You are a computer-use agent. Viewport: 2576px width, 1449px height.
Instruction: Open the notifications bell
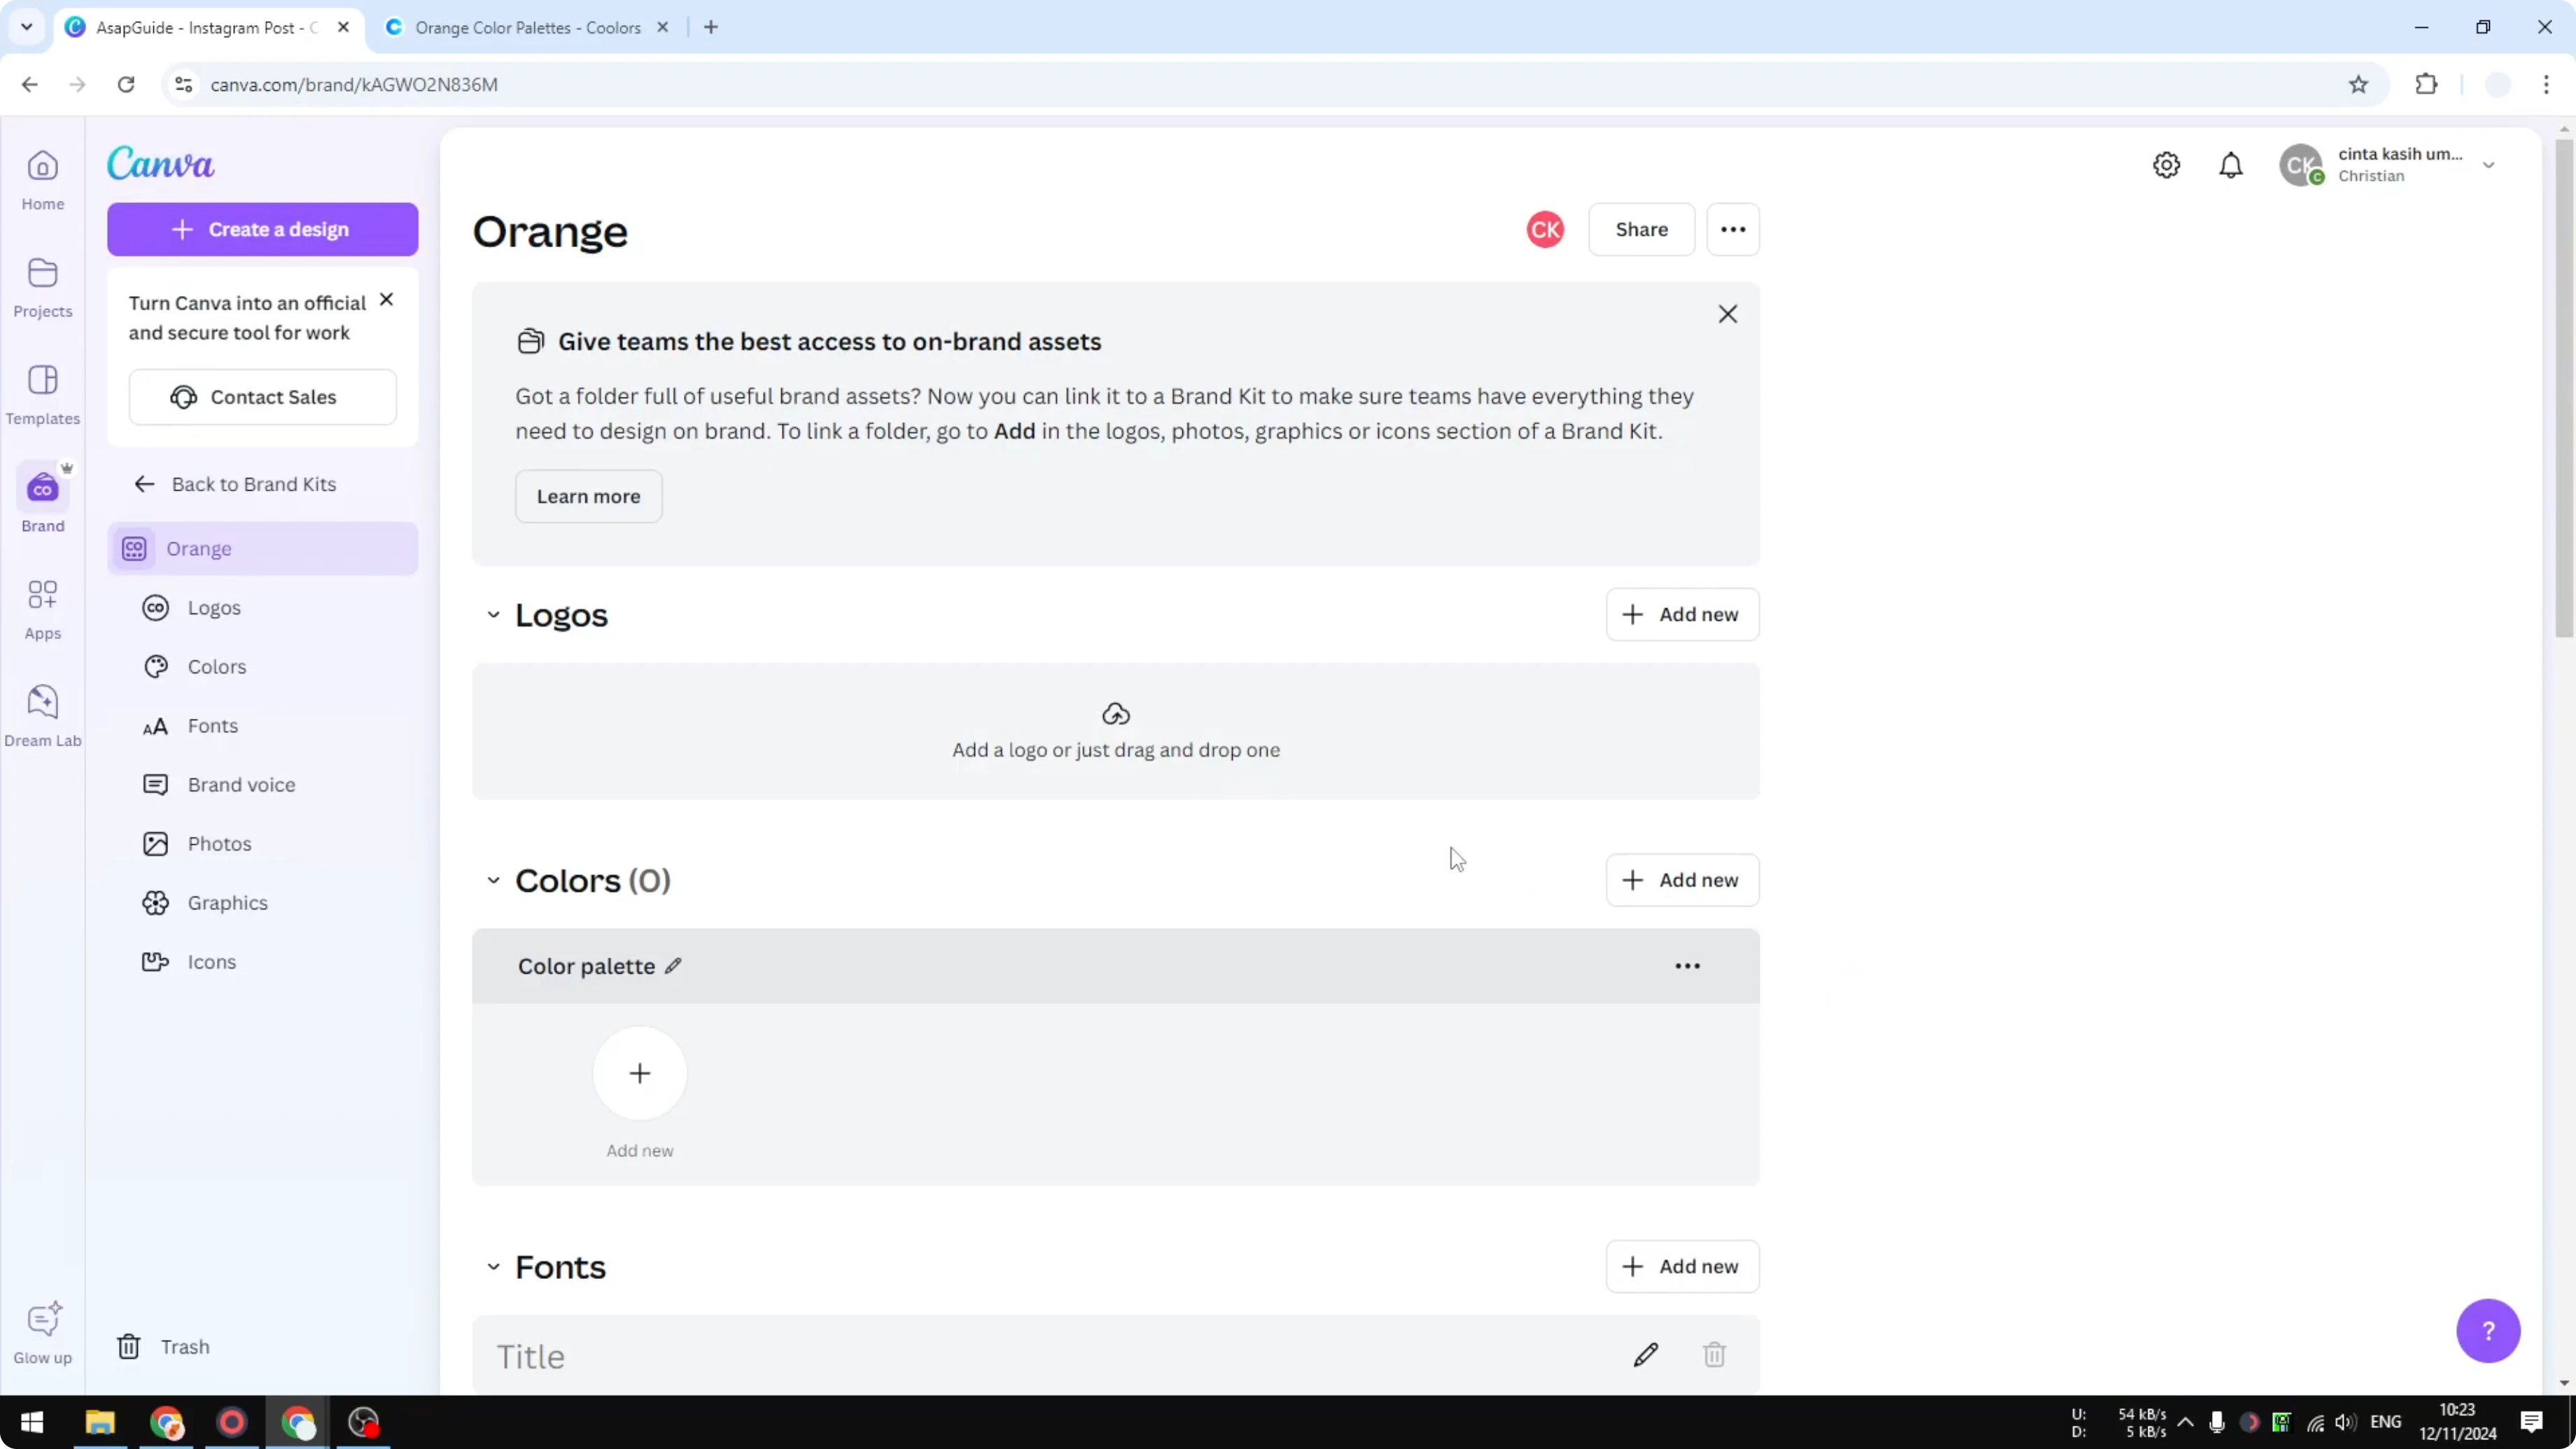[2231, 165]
